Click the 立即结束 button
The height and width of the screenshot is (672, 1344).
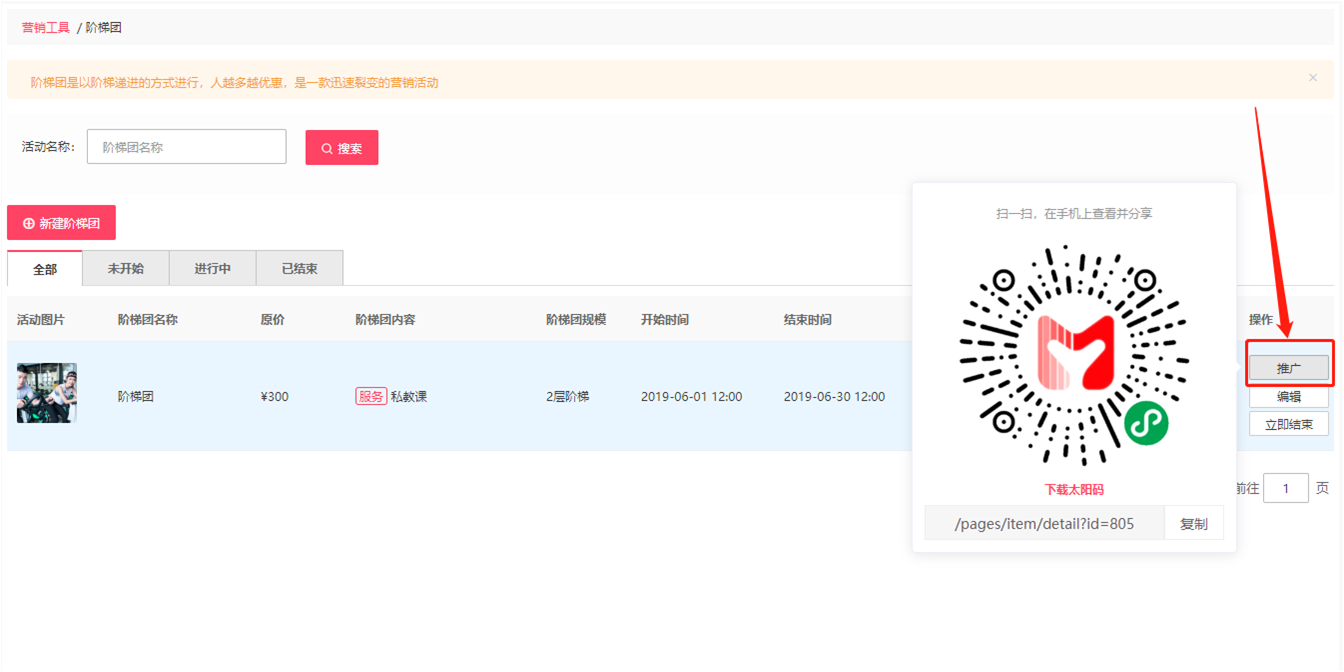click(x=1289, y=424)
